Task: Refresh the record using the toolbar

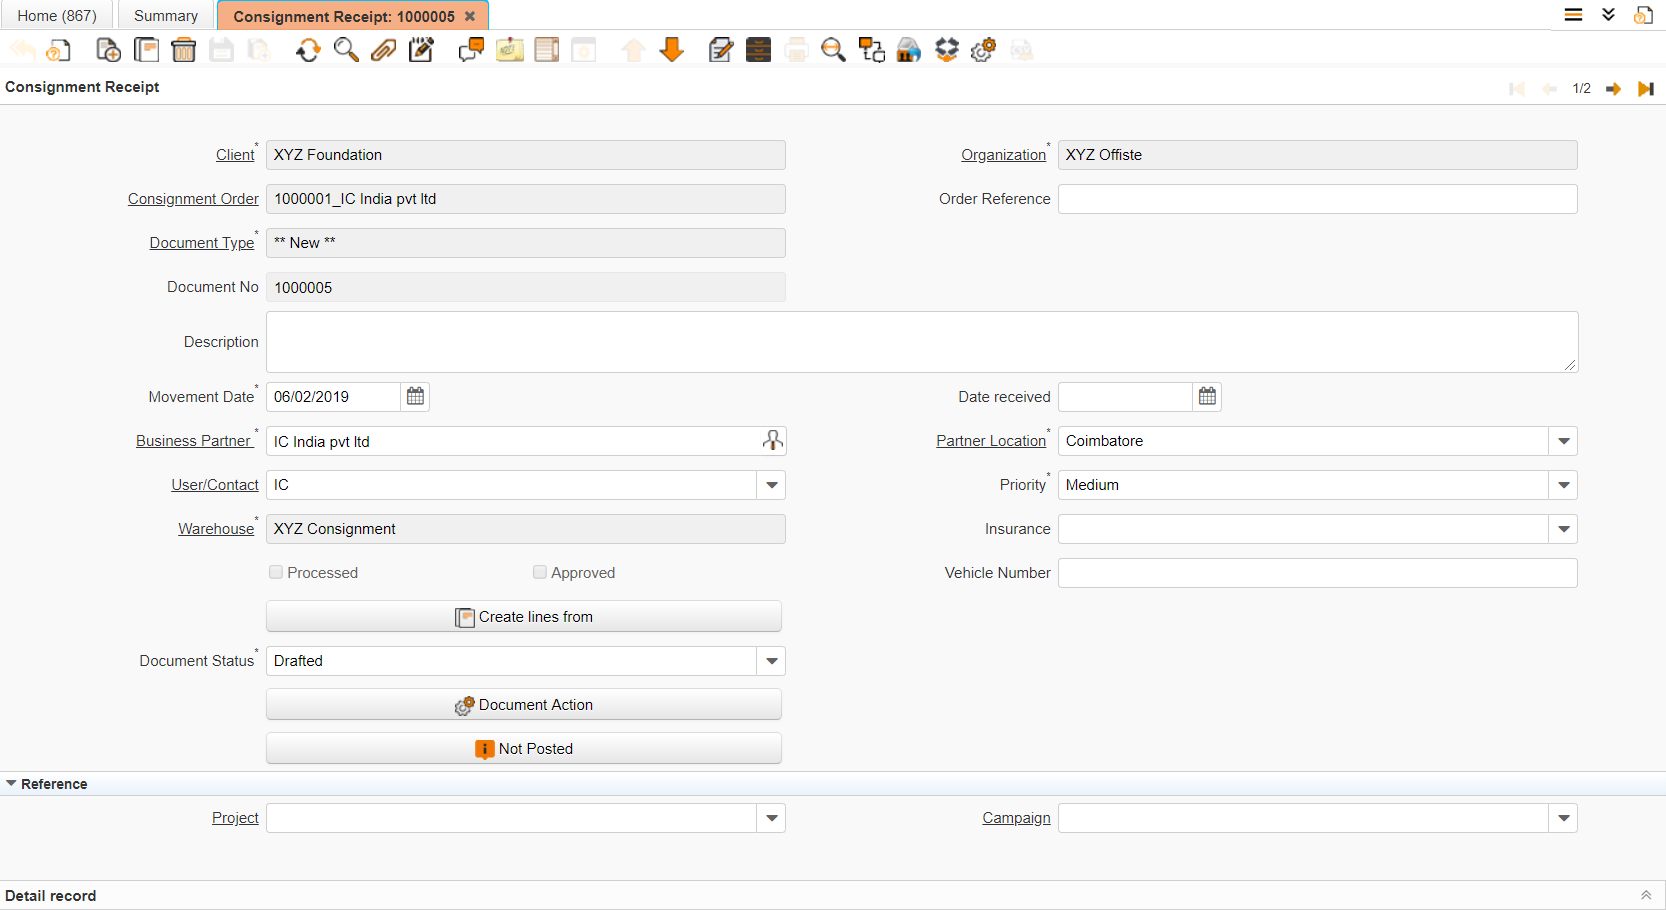Action: pyautogui.click(x=308, y=50)
